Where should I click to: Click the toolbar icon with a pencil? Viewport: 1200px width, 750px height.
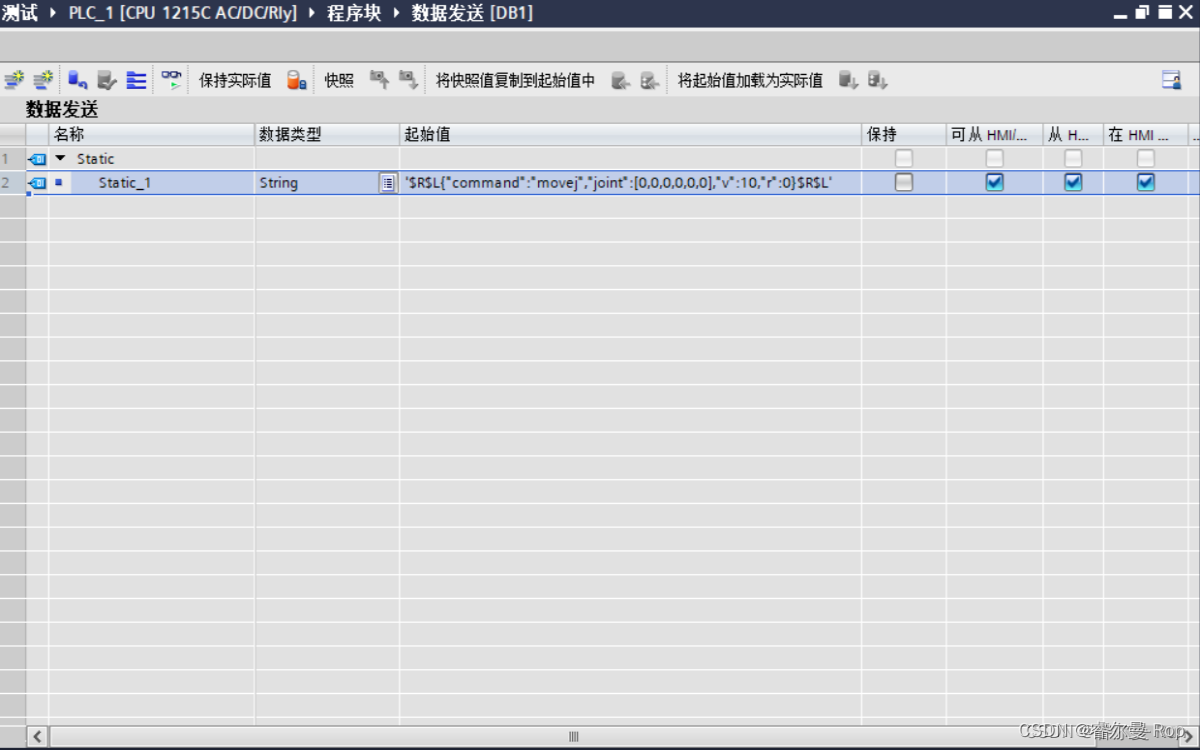(107, 80)
